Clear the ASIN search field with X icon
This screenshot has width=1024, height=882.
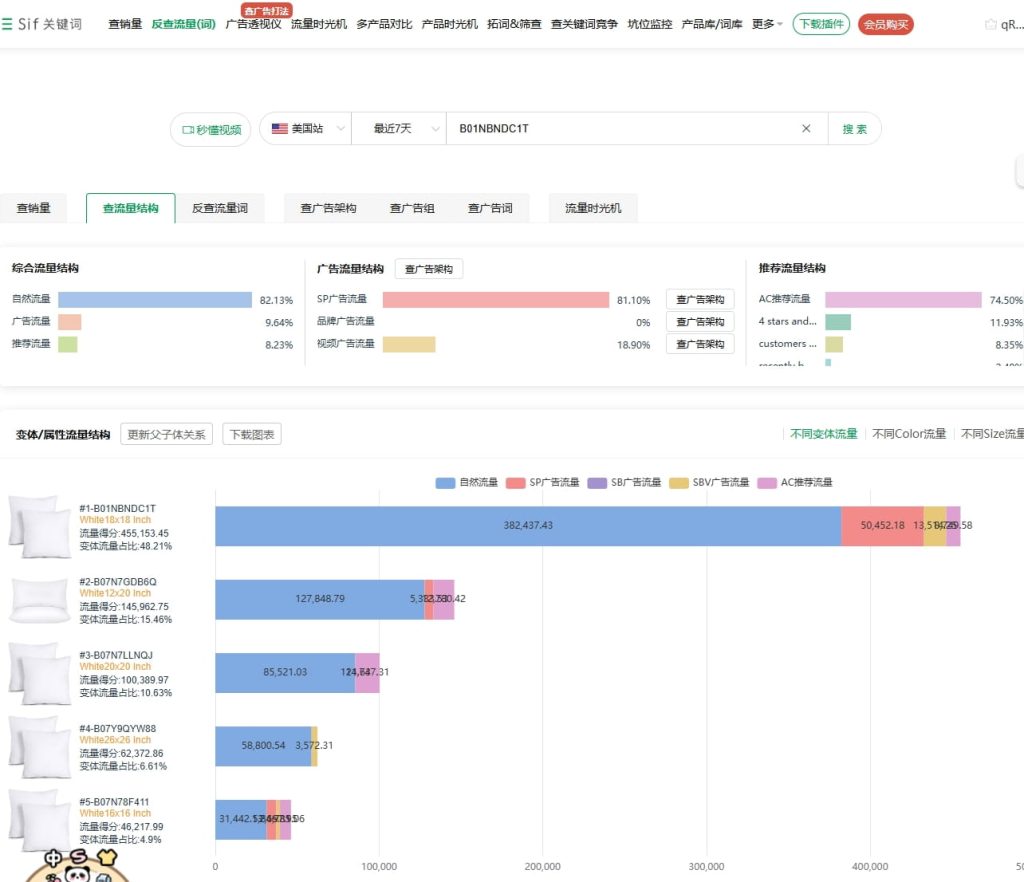coord(806,129)
